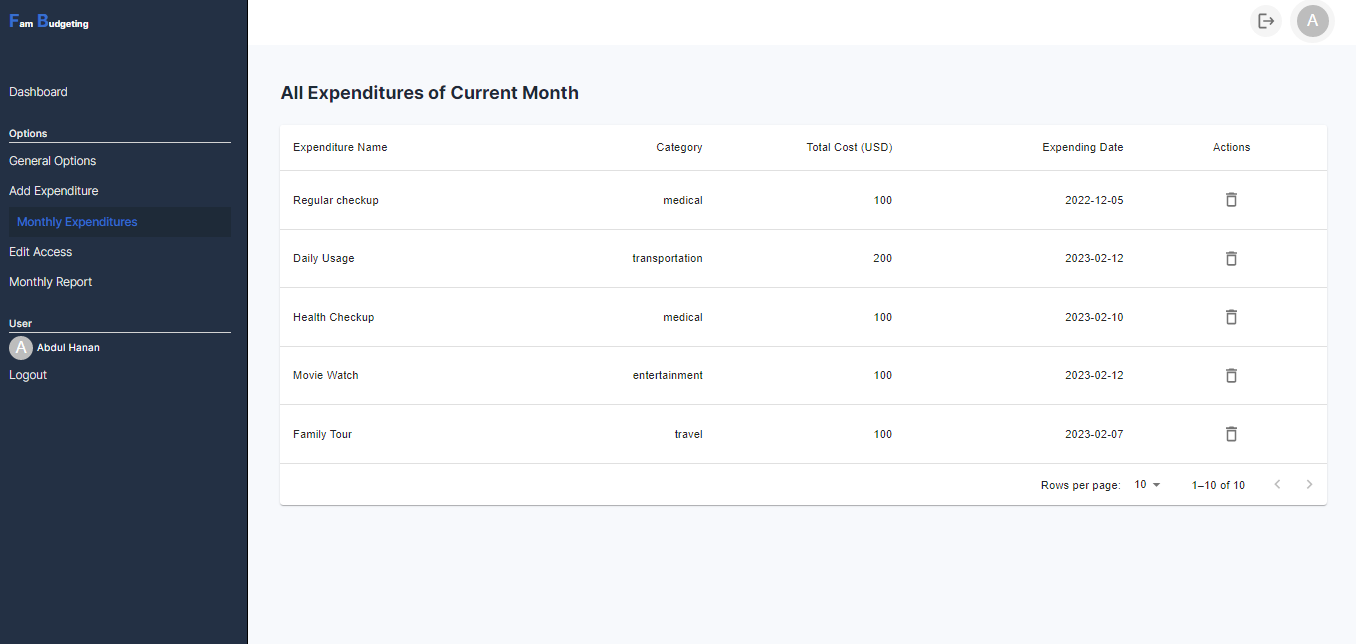Select Monthly Expenditures in sidebar
1356x644 pixels.
pos(77,222)
